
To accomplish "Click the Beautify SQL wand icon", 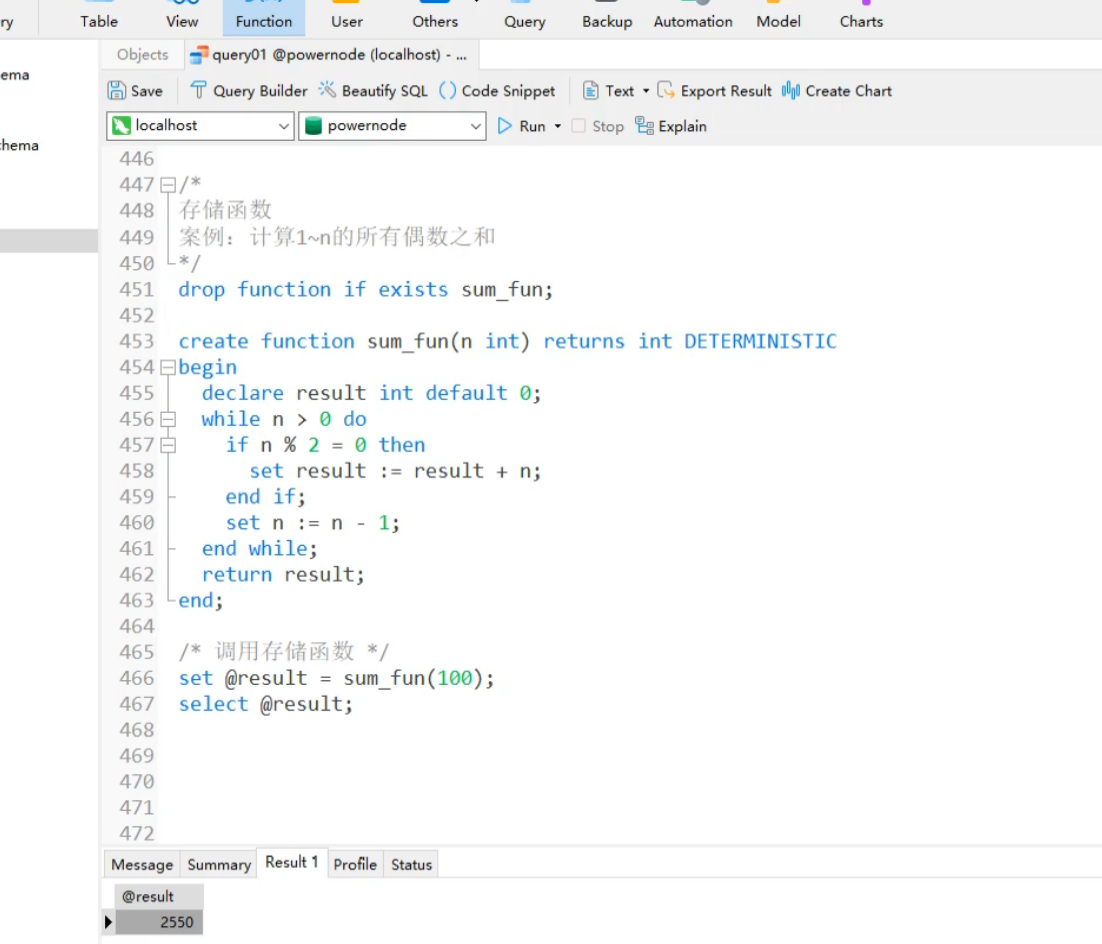I will (x=327, y=90).
